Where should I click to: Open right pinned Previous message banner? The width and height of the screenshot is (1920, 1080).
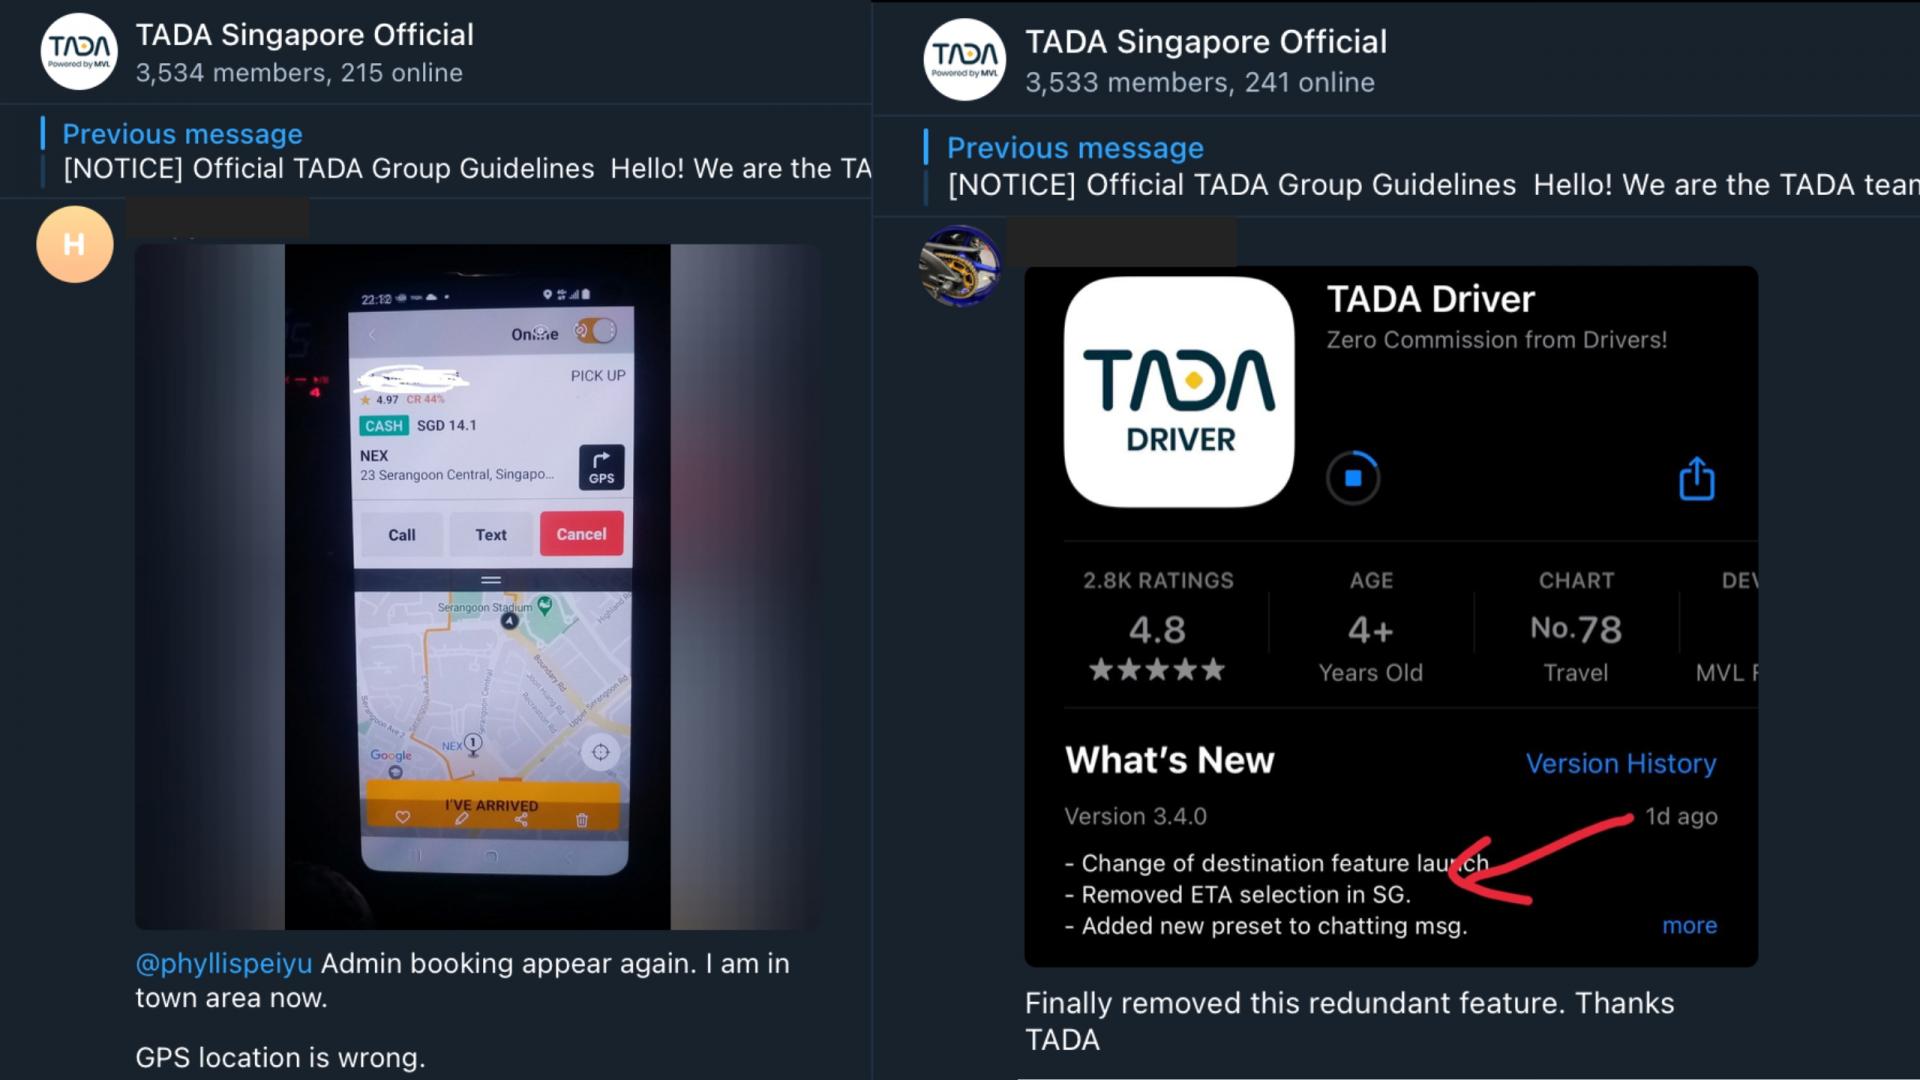(1421, 166)
